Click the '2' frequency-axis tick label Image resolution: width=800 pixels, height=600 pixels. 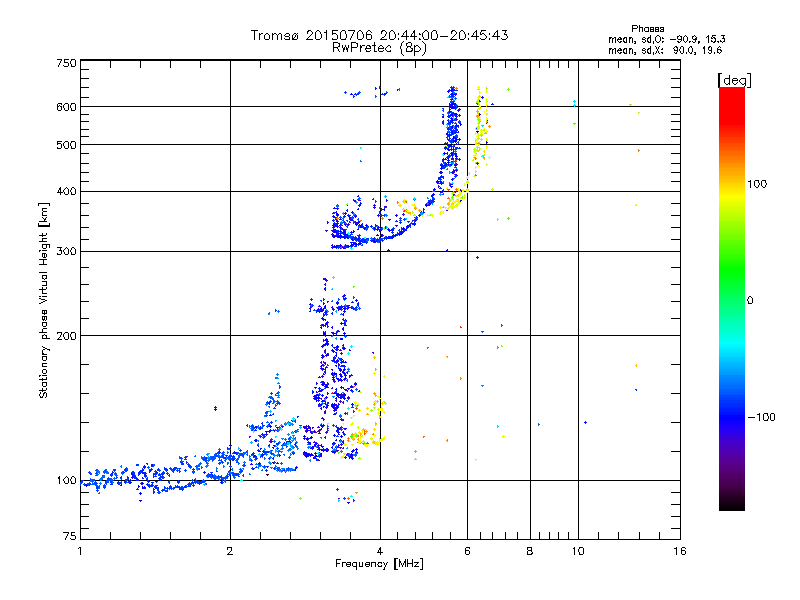click(x=230, y=551)
